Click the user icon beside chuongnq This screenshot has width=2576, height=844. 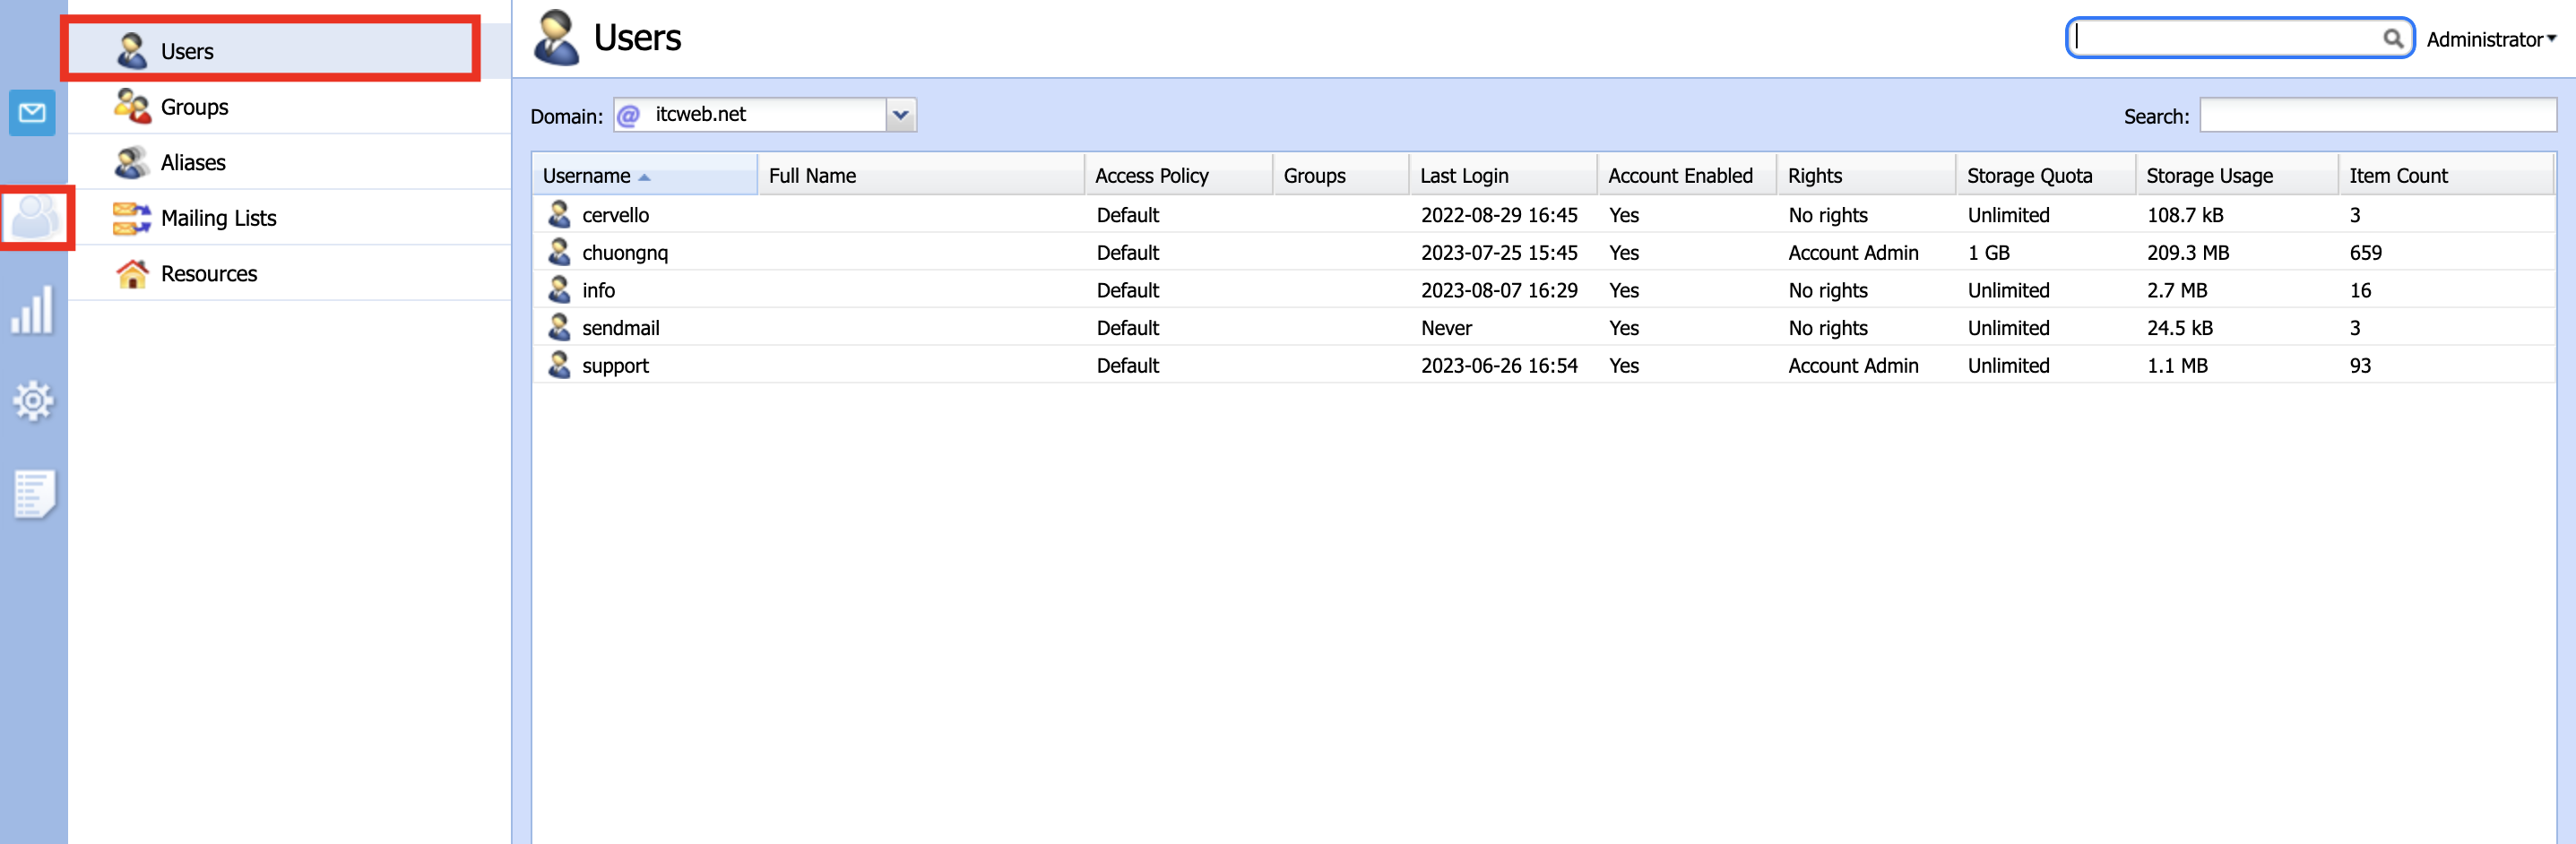(x=559, y=253)
